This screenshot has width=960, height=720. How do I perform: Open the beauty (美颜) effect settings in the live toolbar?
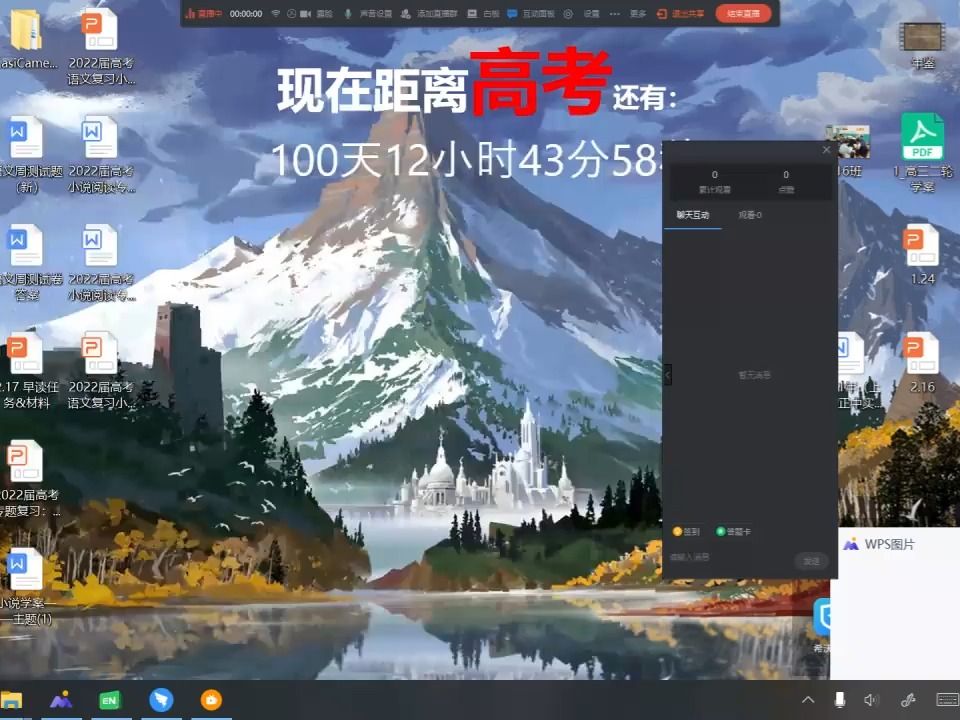tap(327, 14)
